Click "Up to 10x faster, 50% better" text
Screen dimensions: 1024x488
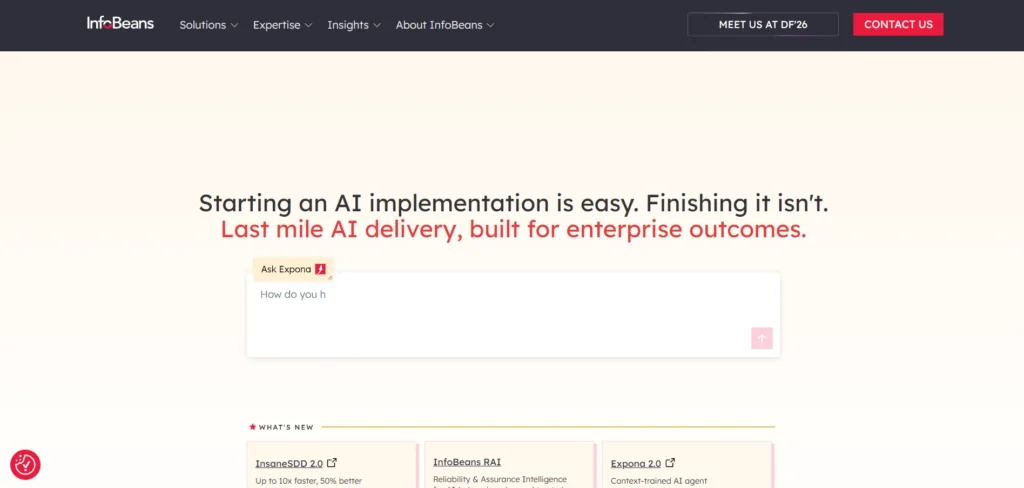pyautogui.click(x=308, y=481)
